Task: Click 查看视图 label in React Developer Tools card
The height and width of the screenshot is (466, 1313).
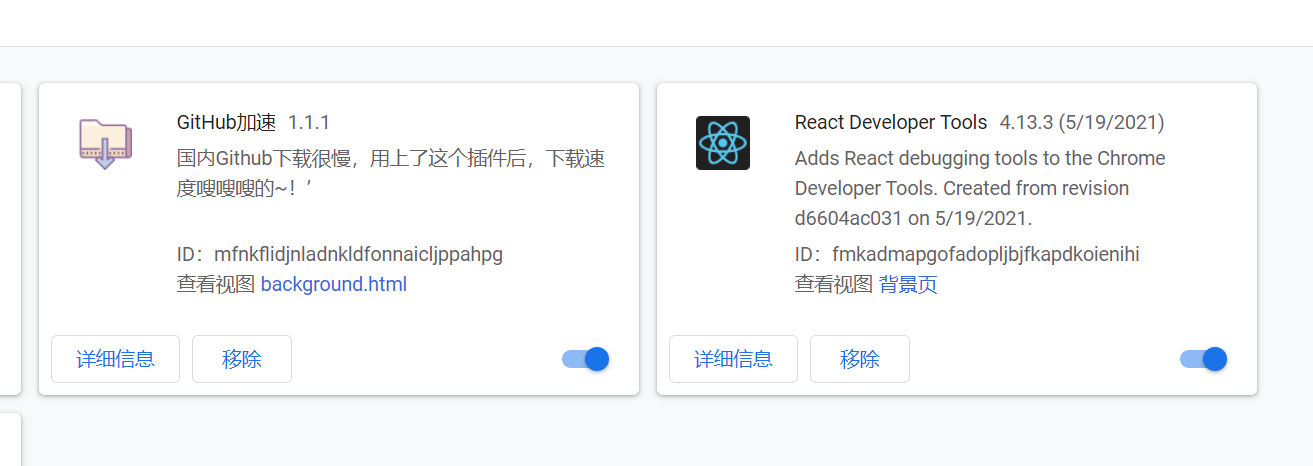Action: tap(834, 284)
